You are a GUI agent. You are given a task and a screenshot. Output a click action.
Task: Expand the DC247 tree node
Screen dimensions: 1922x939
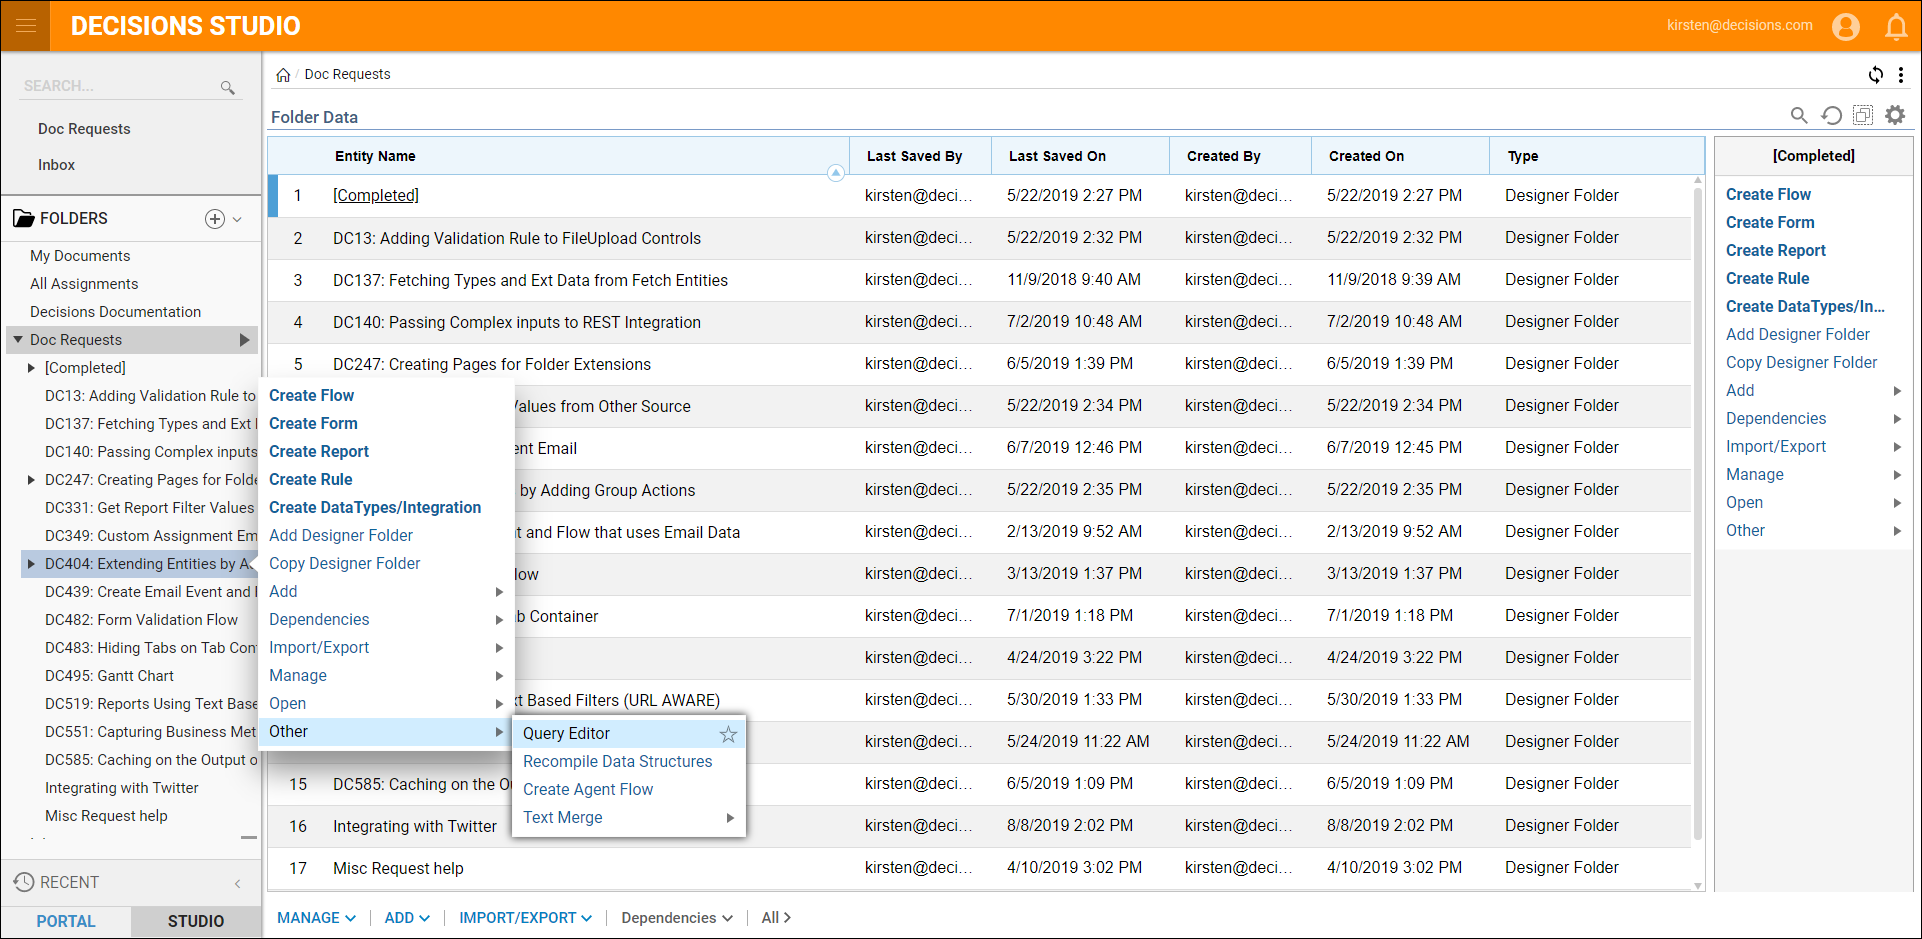point(32,480)
